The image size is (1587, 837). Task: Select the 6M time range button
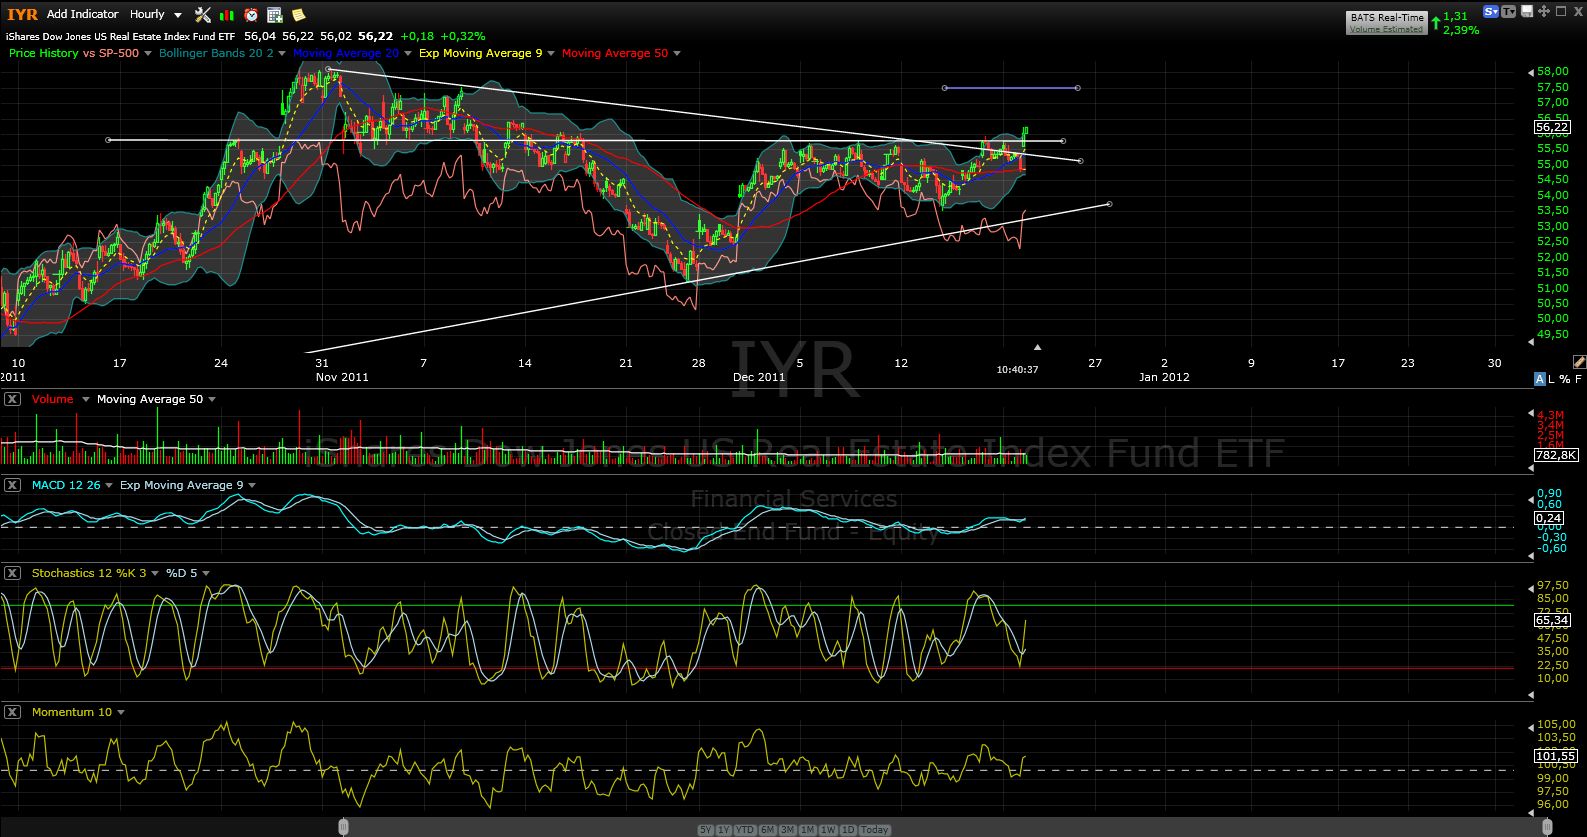click(768, 830)
